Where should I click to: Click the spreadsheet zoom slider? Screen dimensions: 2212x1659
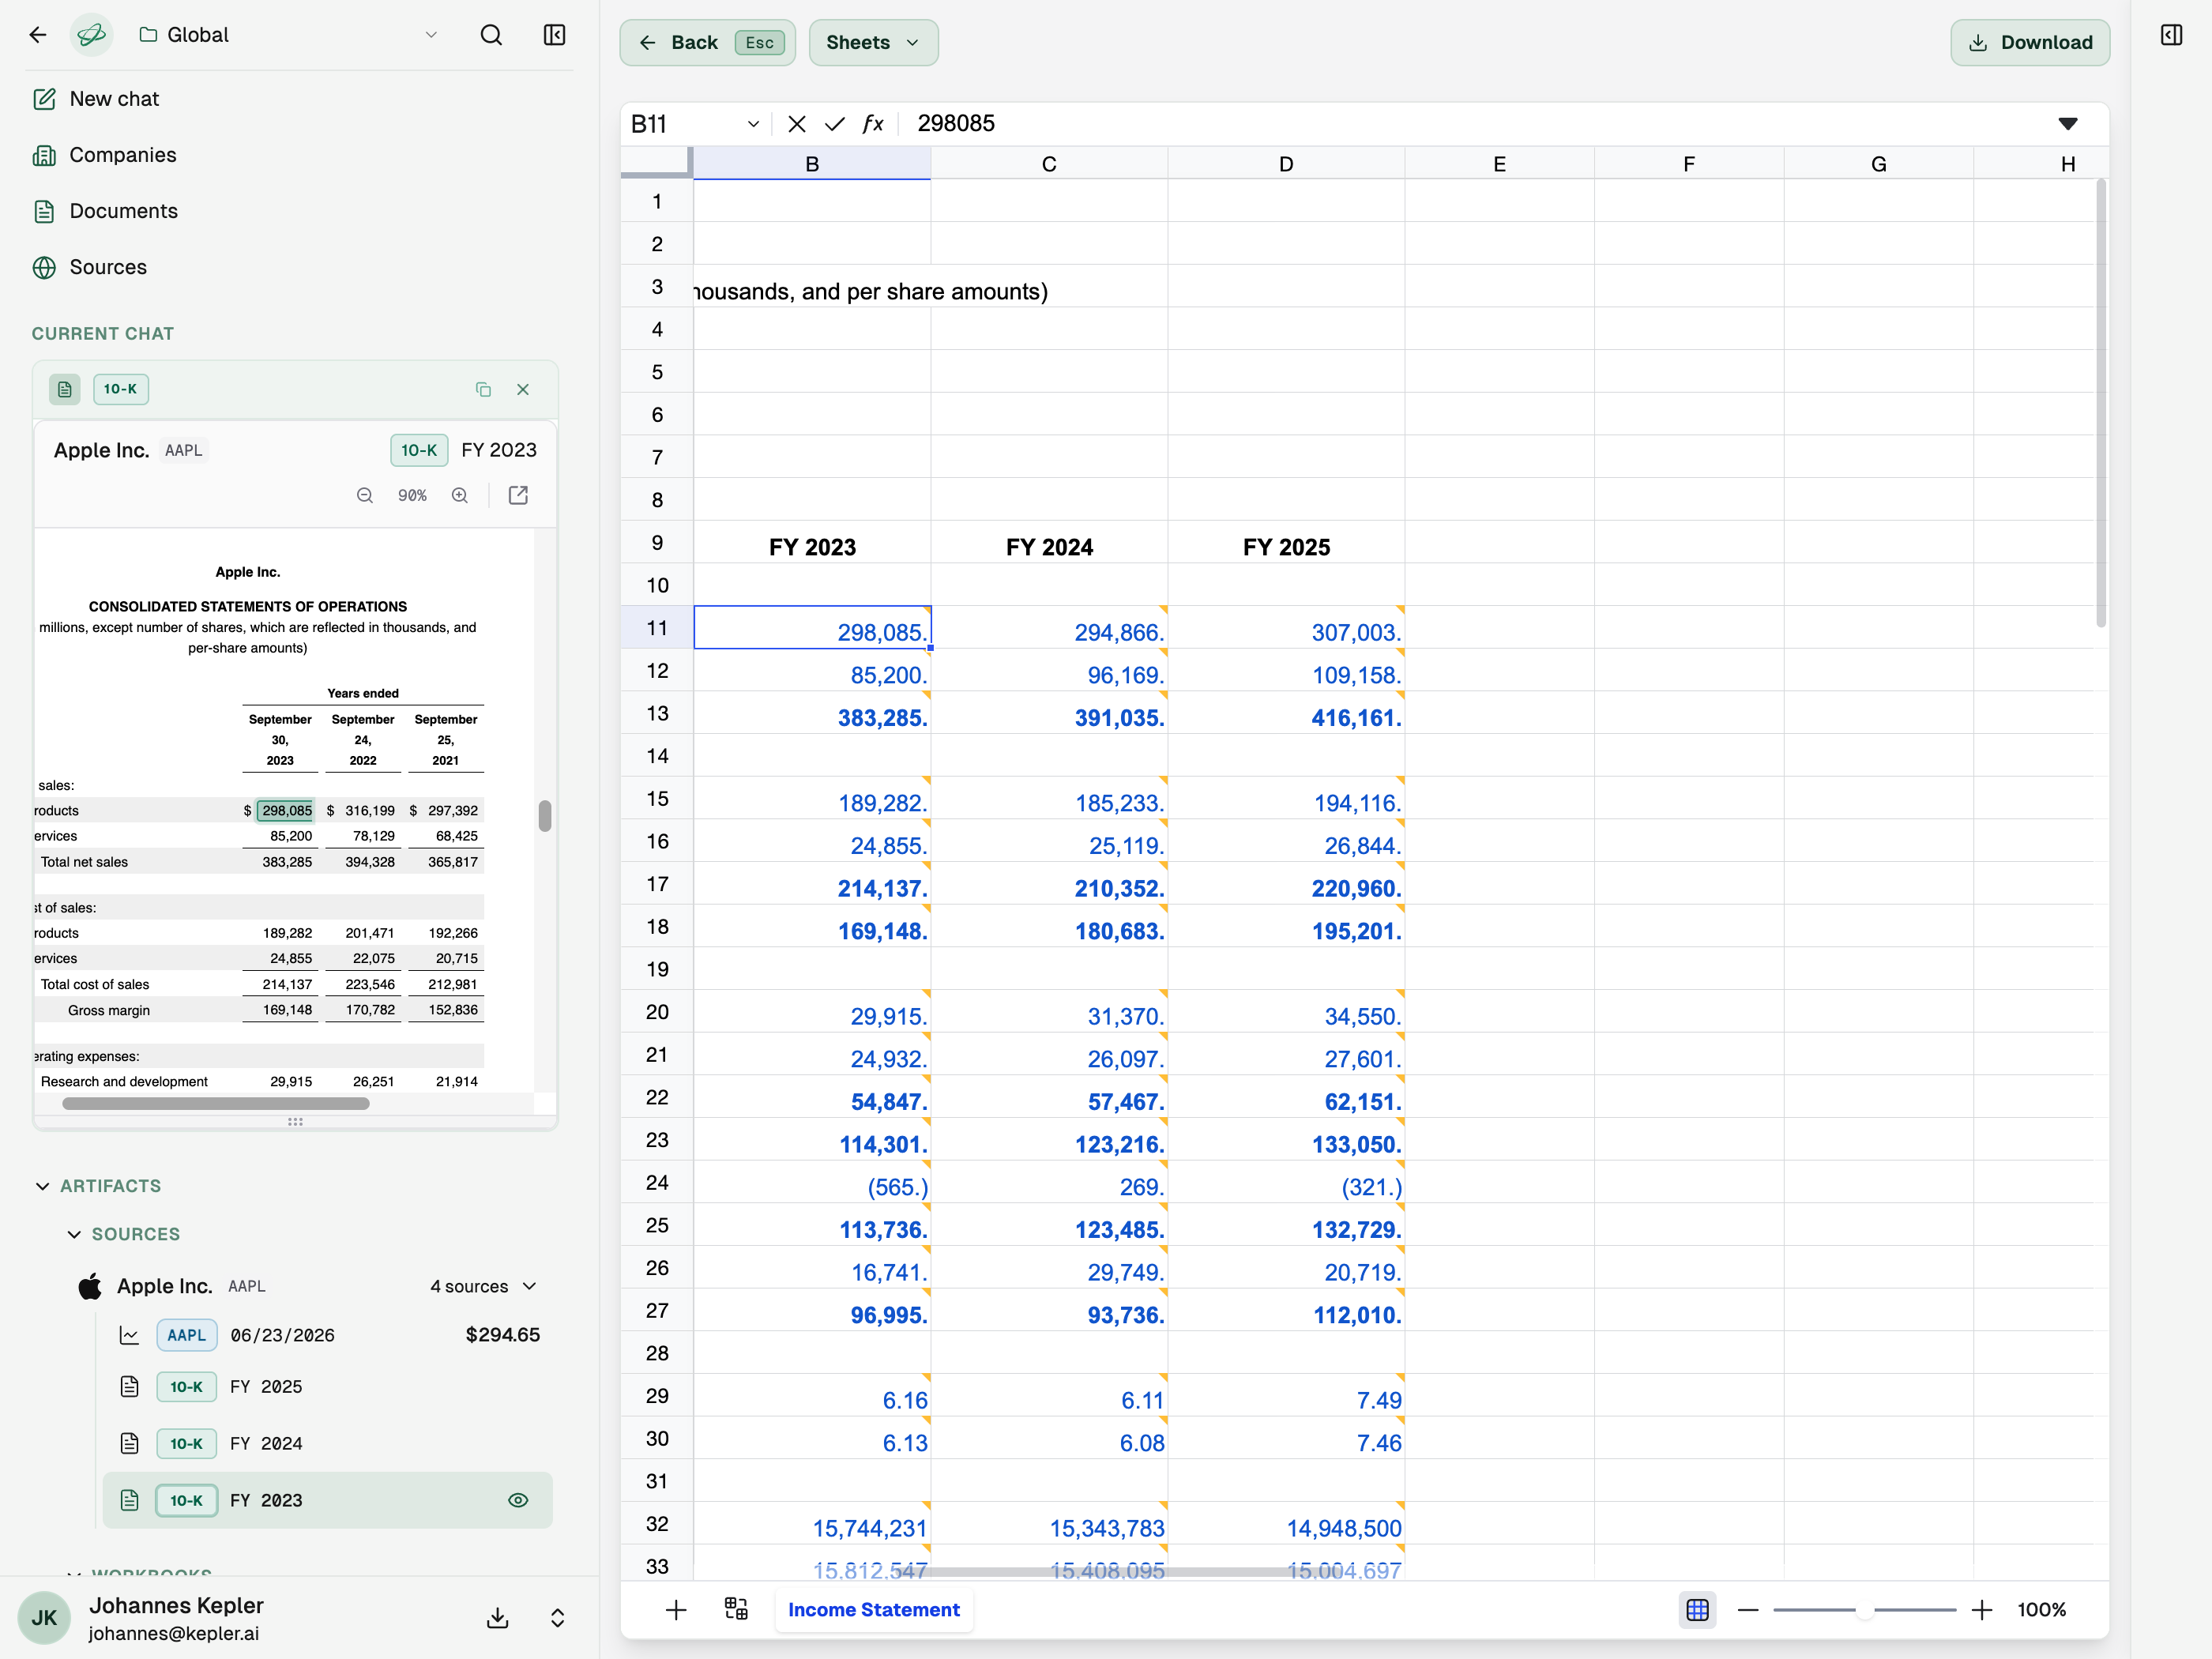[x=1865, y=1610]
